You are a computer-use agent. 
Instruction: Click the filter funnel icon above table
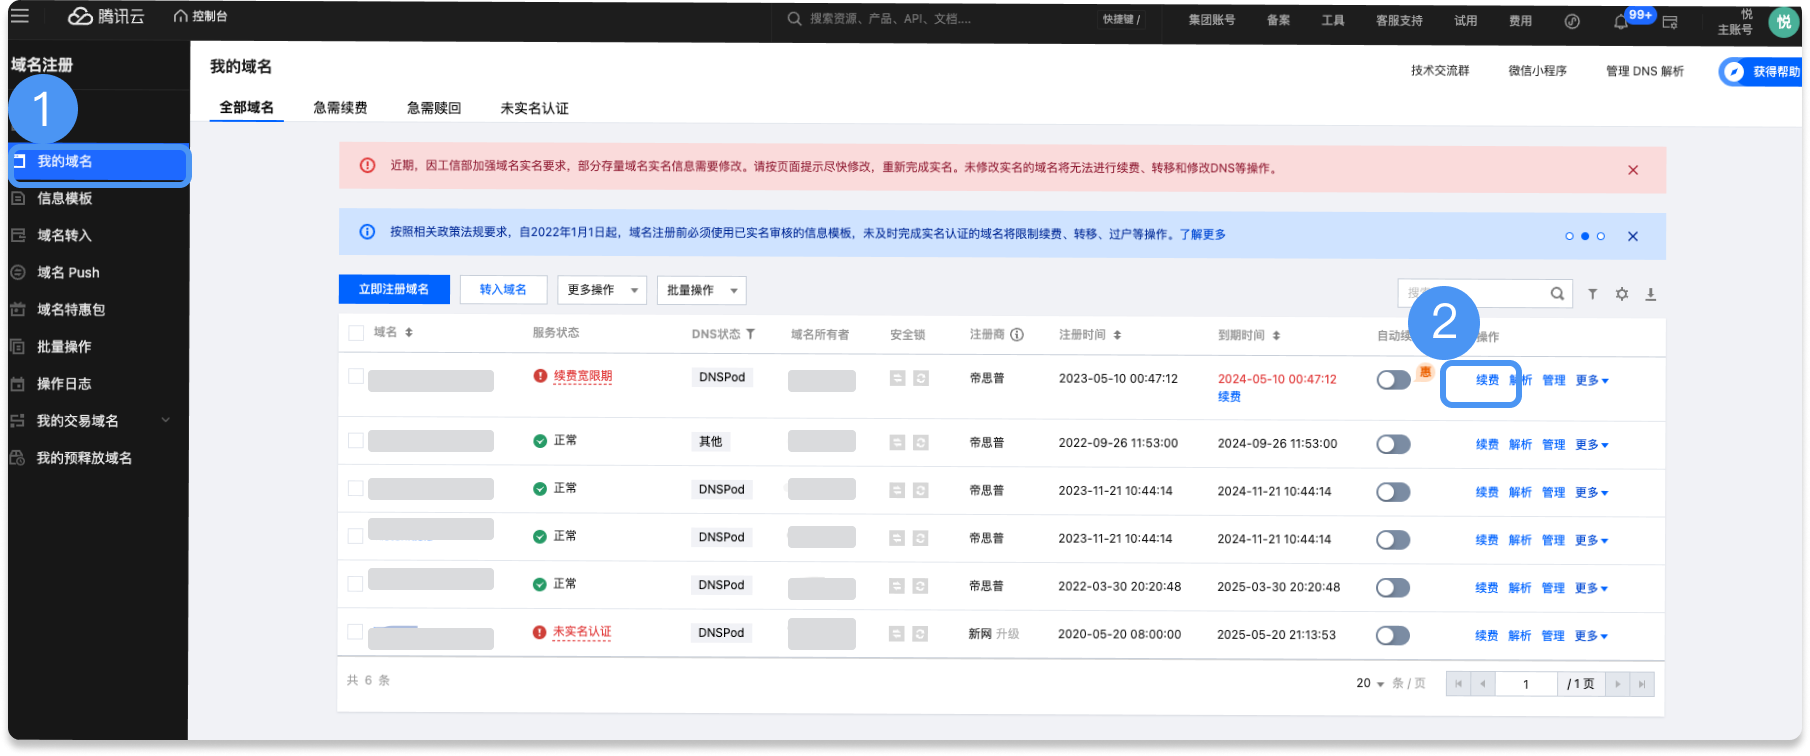pyautogui.click(x=1593, y=294)
